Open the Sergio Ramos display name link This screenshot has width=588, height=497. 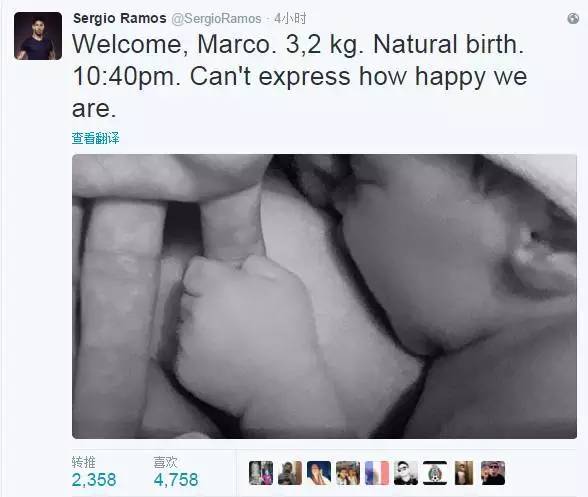pos(120,18)
